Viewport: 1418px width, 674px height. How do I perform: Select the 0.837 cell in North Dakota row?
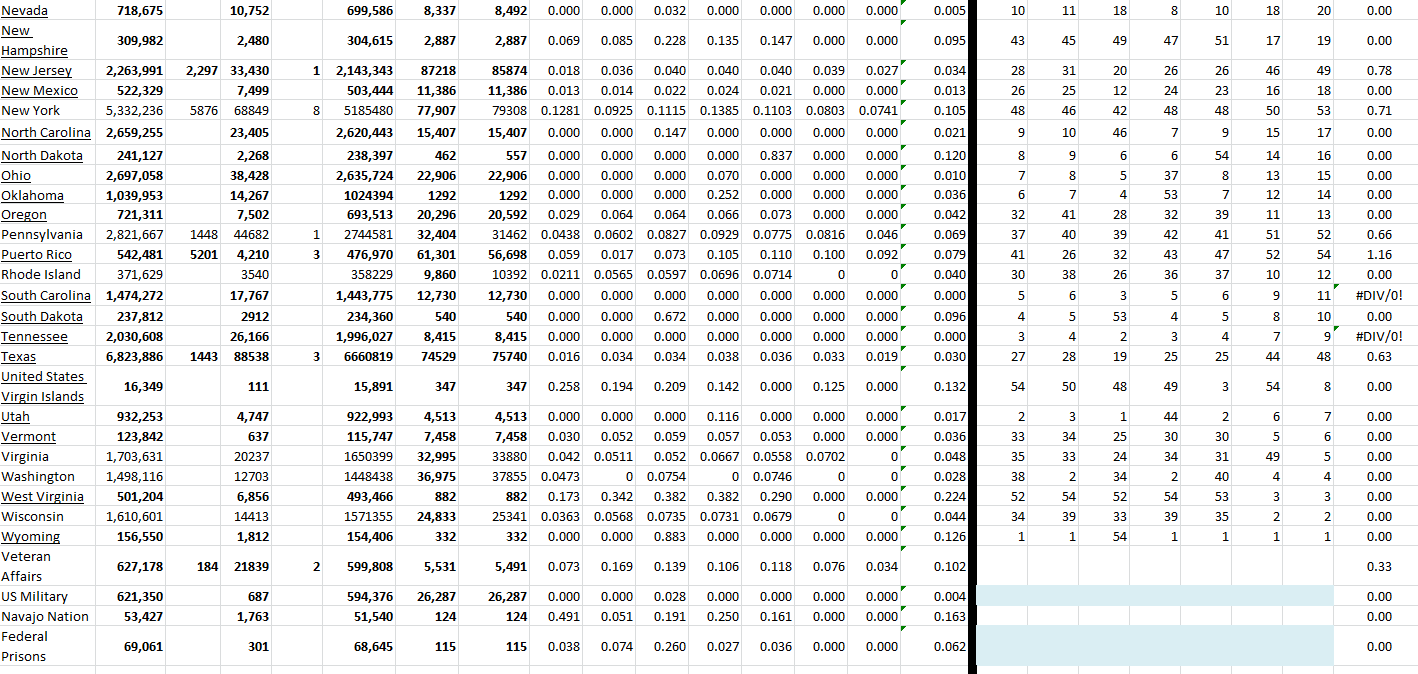click(x=776, y=156)
